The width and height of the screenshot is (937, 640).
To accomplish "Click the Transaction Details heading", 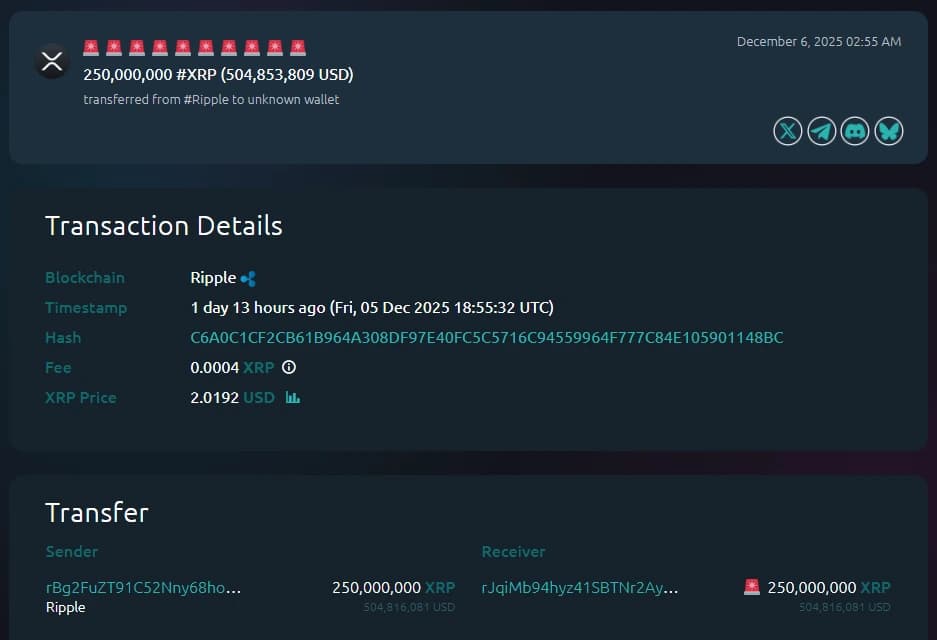I will pyautogui.click(x=163, y=226).
